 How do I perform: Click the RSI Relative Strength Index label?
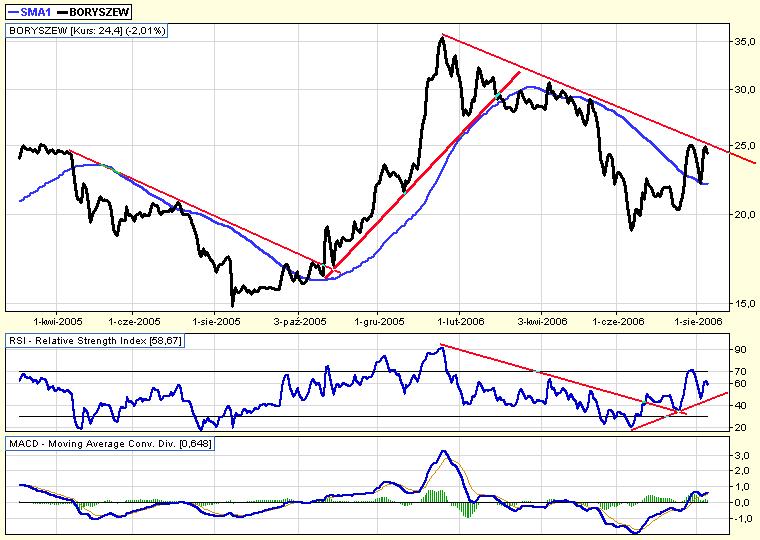[95, 341]
